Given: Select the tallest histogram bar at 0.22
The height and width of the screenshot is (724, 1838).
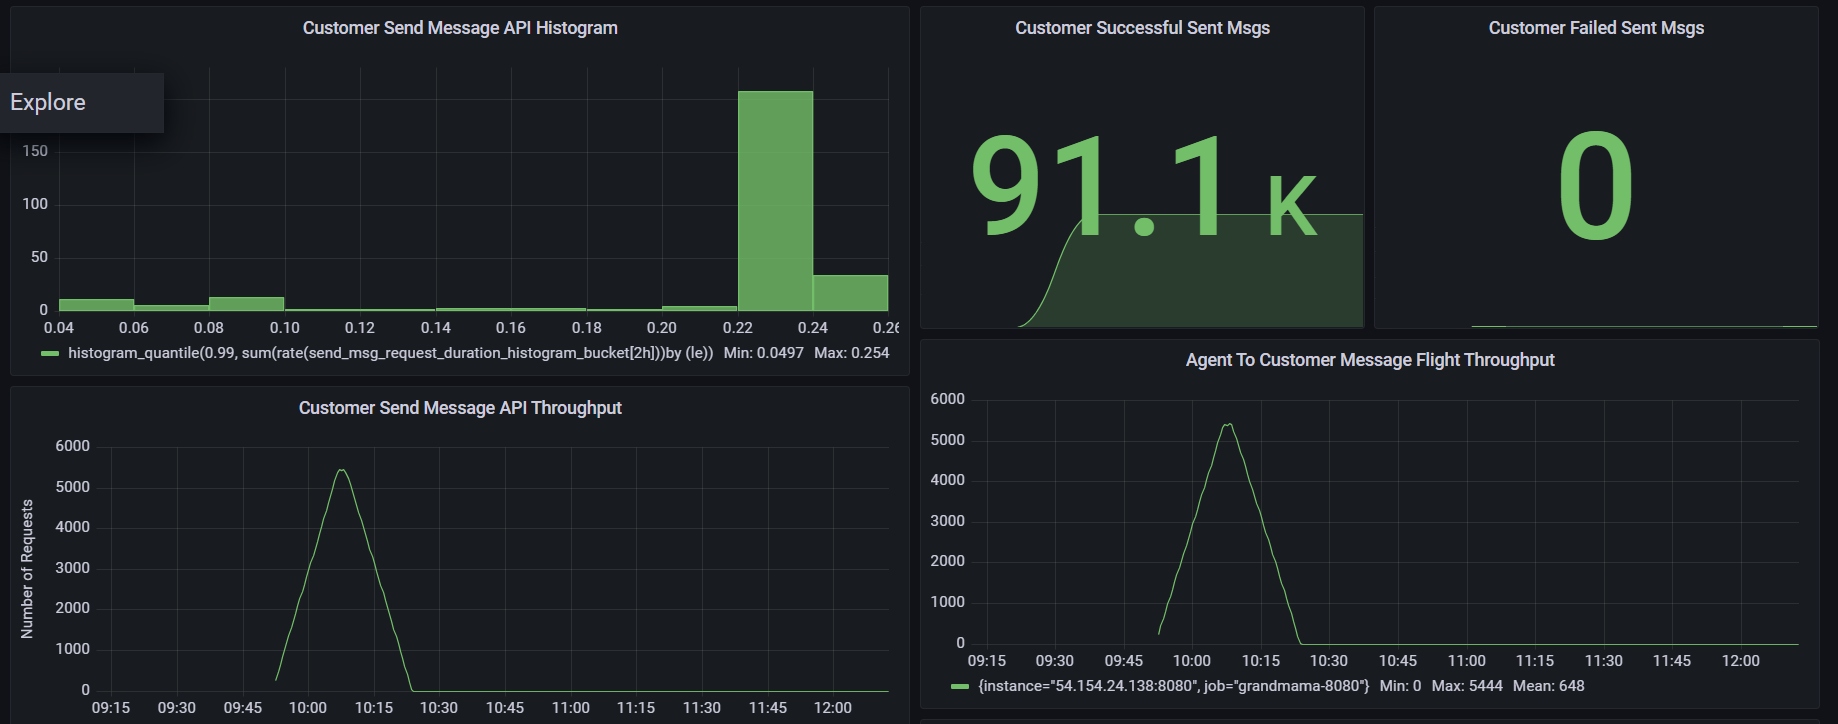Looking at the screenshot, I should 775,200.
